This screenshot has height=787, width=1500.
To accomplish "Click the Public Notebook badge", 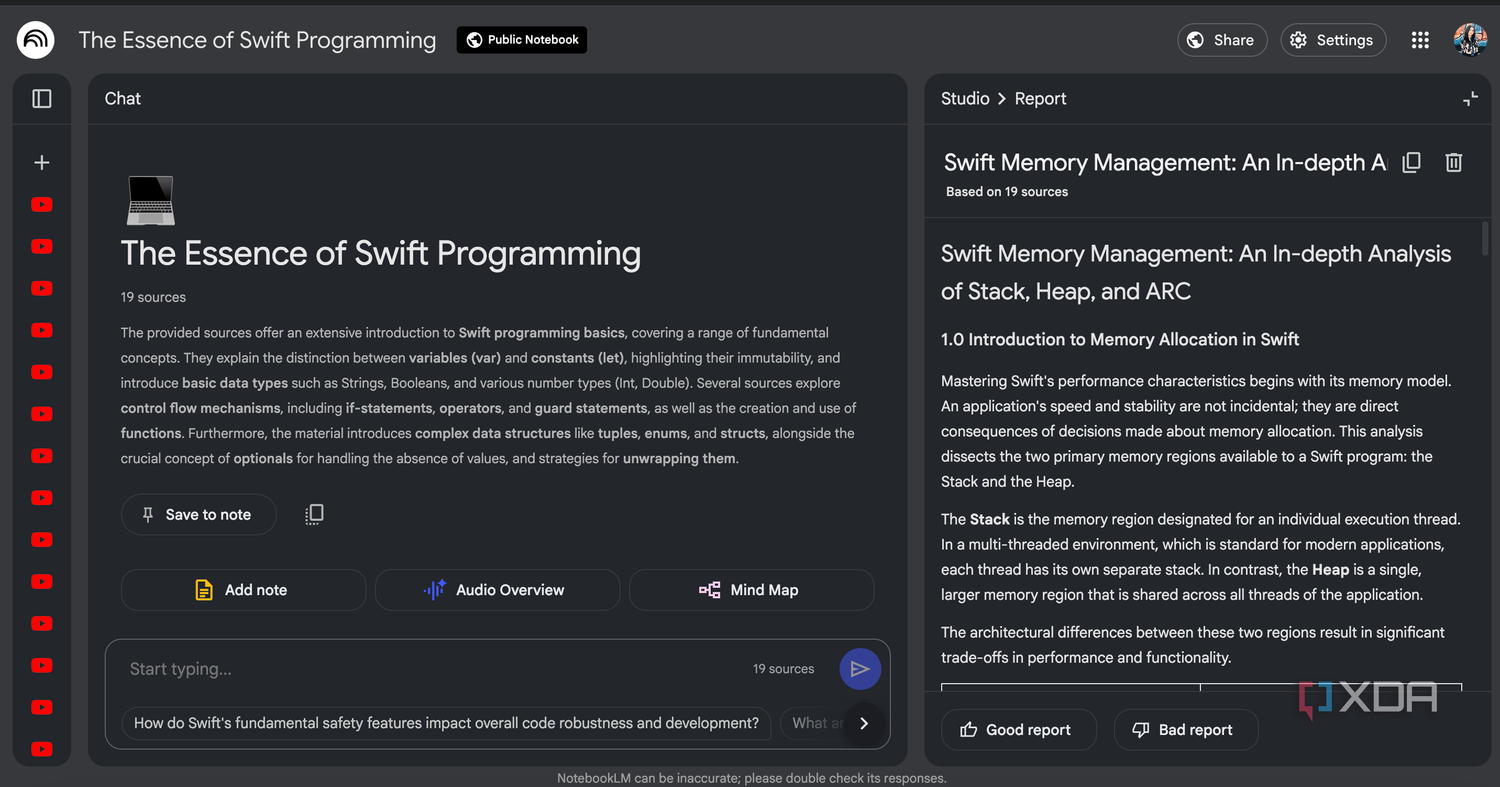I will pyautogui.click(x=522, y=40).
